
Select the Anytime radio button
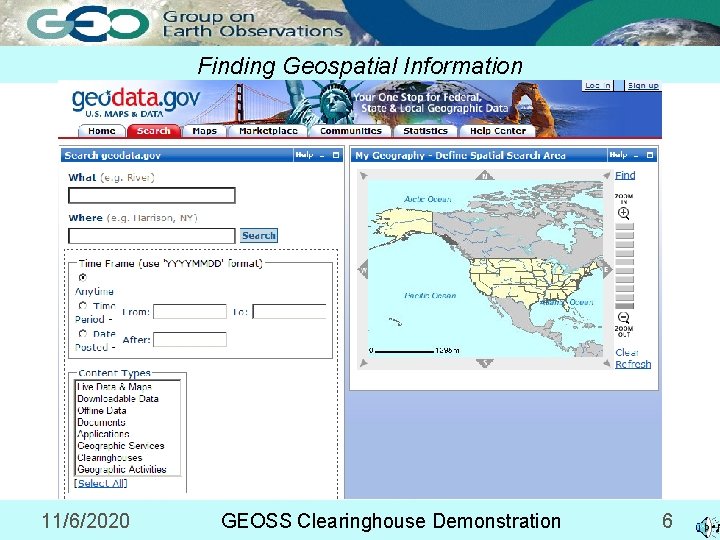[83, 277]
